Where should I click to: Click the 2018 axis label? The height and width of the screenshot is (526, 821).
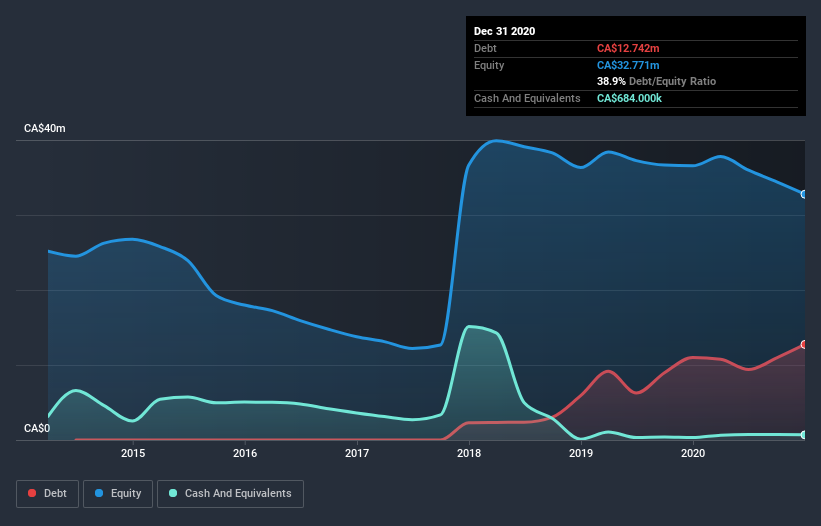[469, 453]
